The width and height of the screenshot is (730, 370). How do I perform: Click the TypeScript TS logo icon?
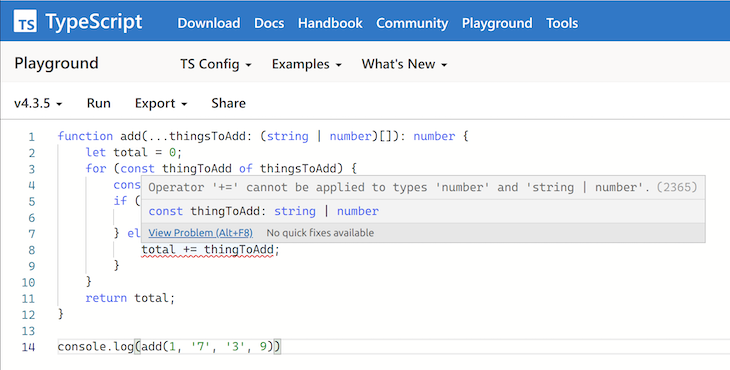pyautogui.click(x=25, y=21)
